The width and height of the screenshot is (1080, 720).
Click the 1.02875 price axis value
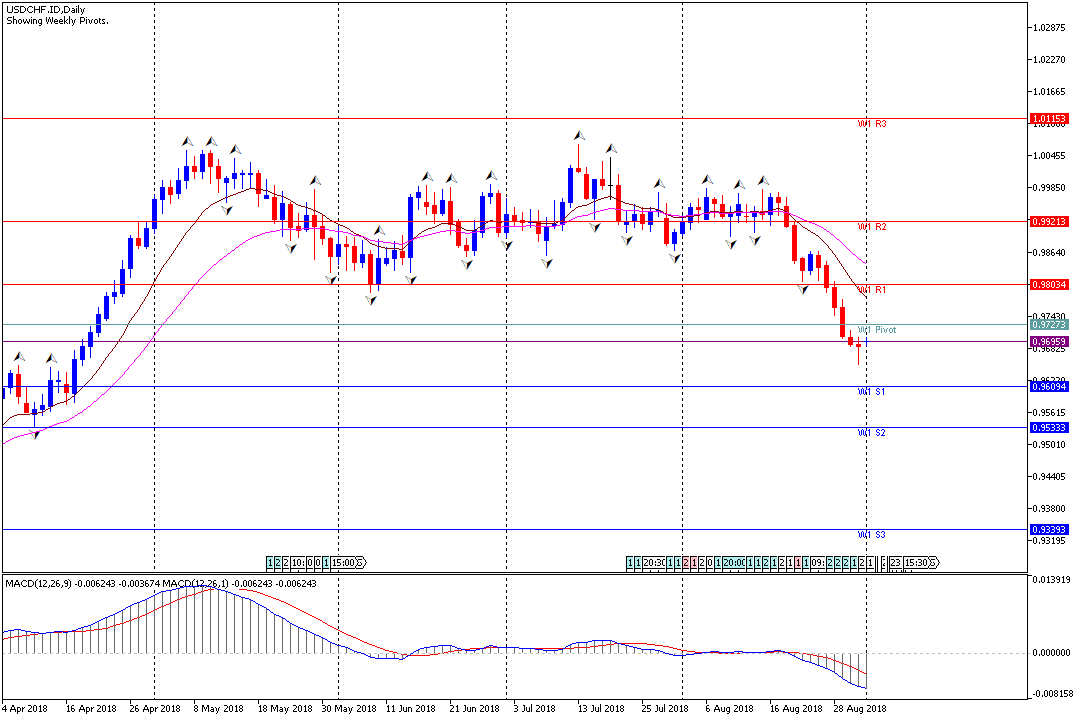(x=1050, y=28)
